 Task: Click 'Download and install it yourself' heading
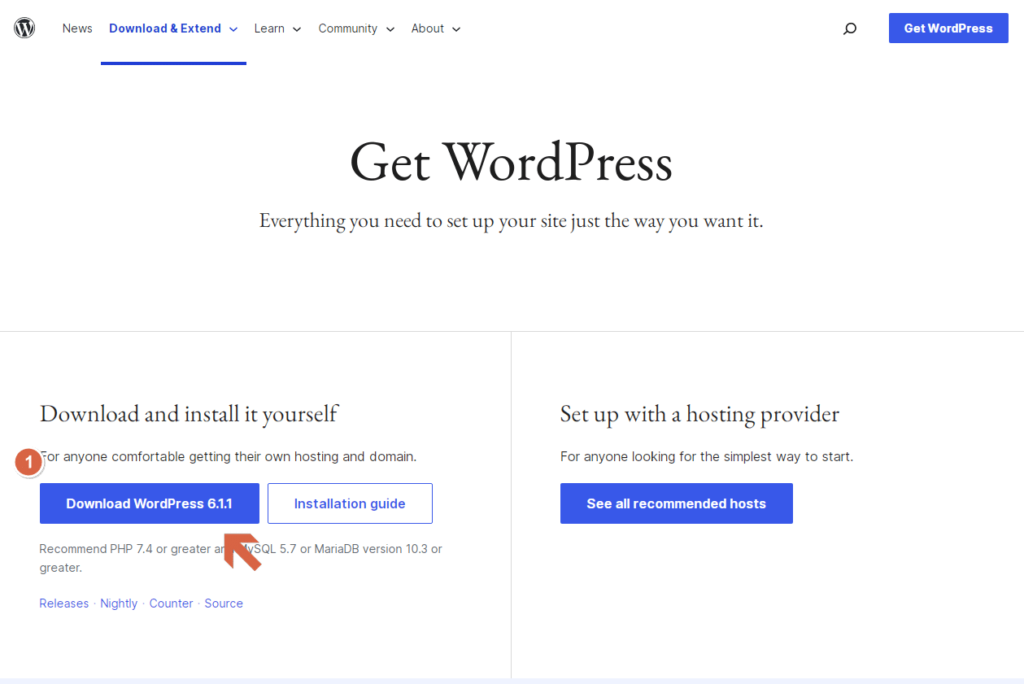[189, 414]
